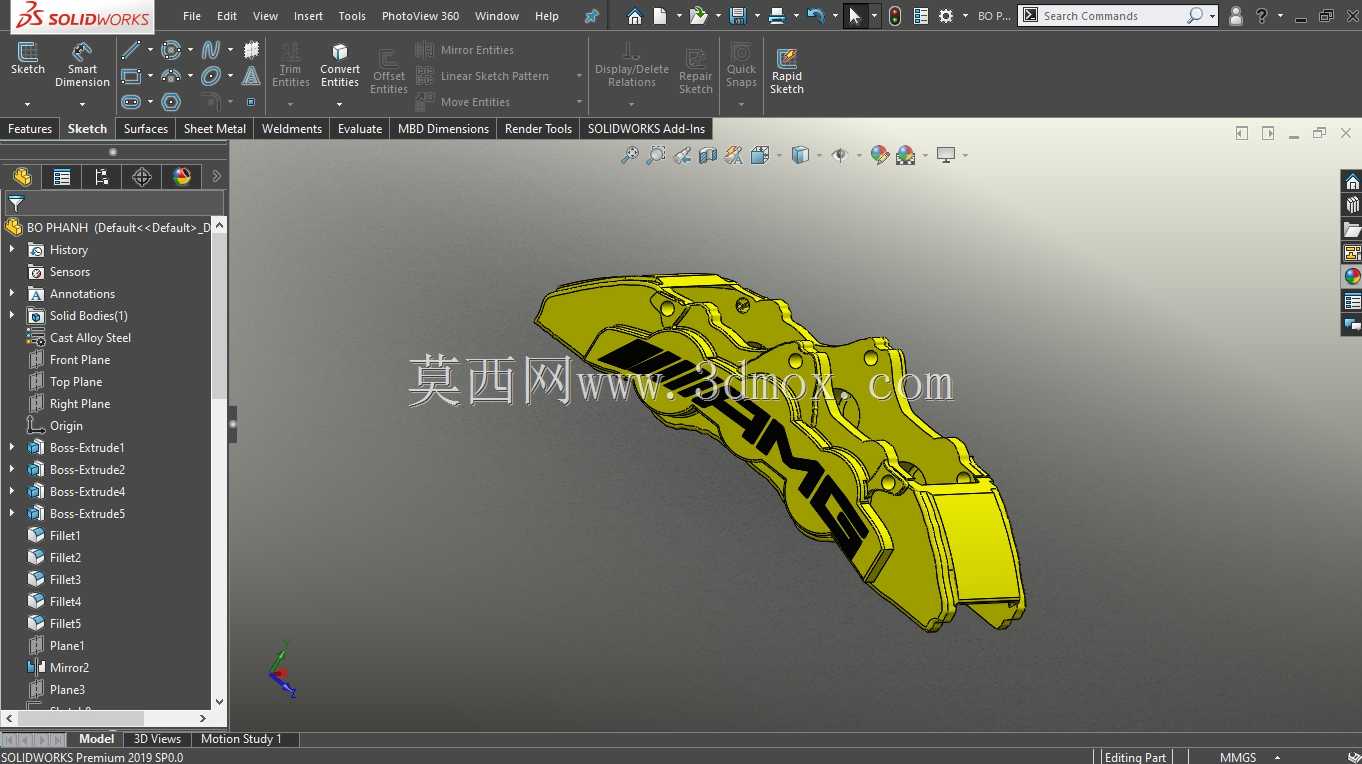Image resolution: width=1362 pixels, height=764 pixels.
Task: Open the Tools menu
Action: (x=352, y=16)
